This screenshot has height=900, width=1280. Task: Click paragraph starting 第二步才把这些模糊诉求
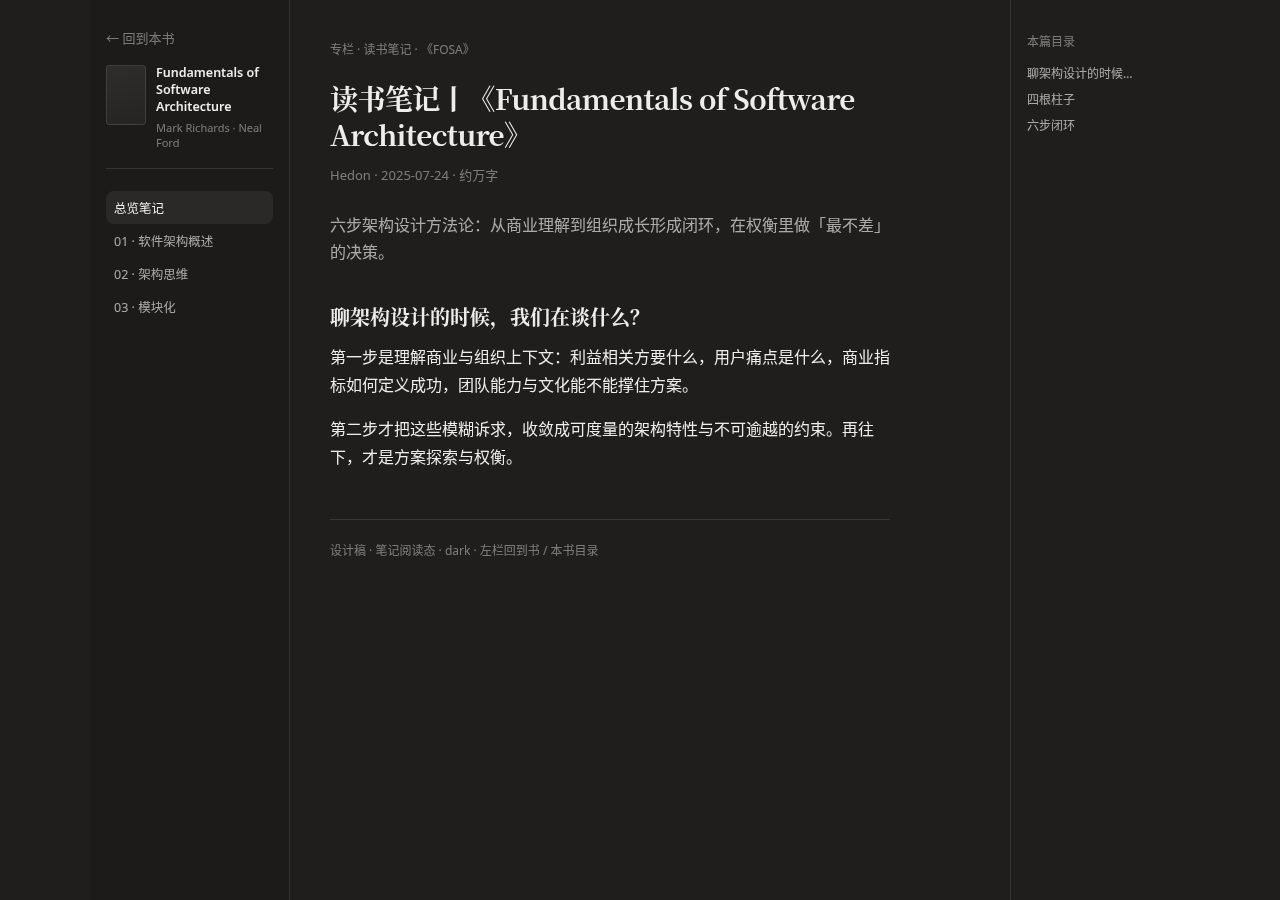pyautogui.click(x=602, y=444)
